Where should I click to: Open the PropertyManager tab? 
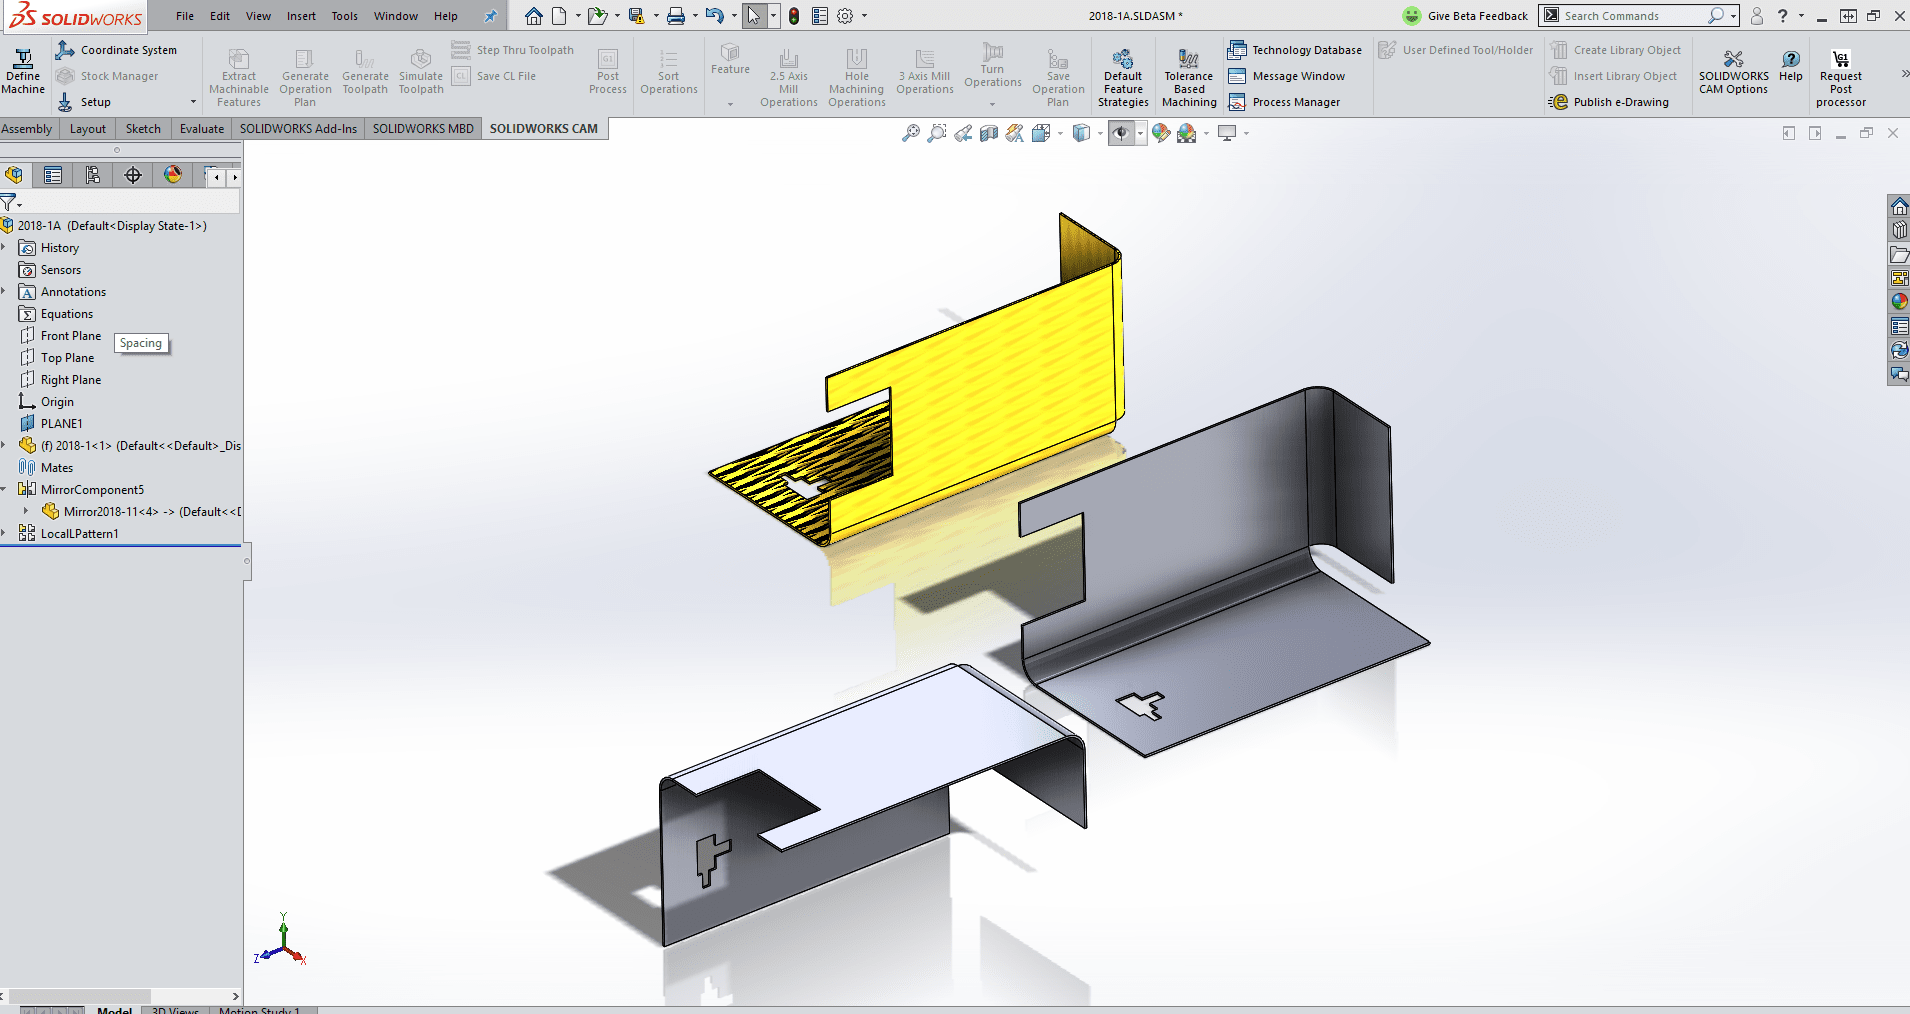[x=53, y=175]
